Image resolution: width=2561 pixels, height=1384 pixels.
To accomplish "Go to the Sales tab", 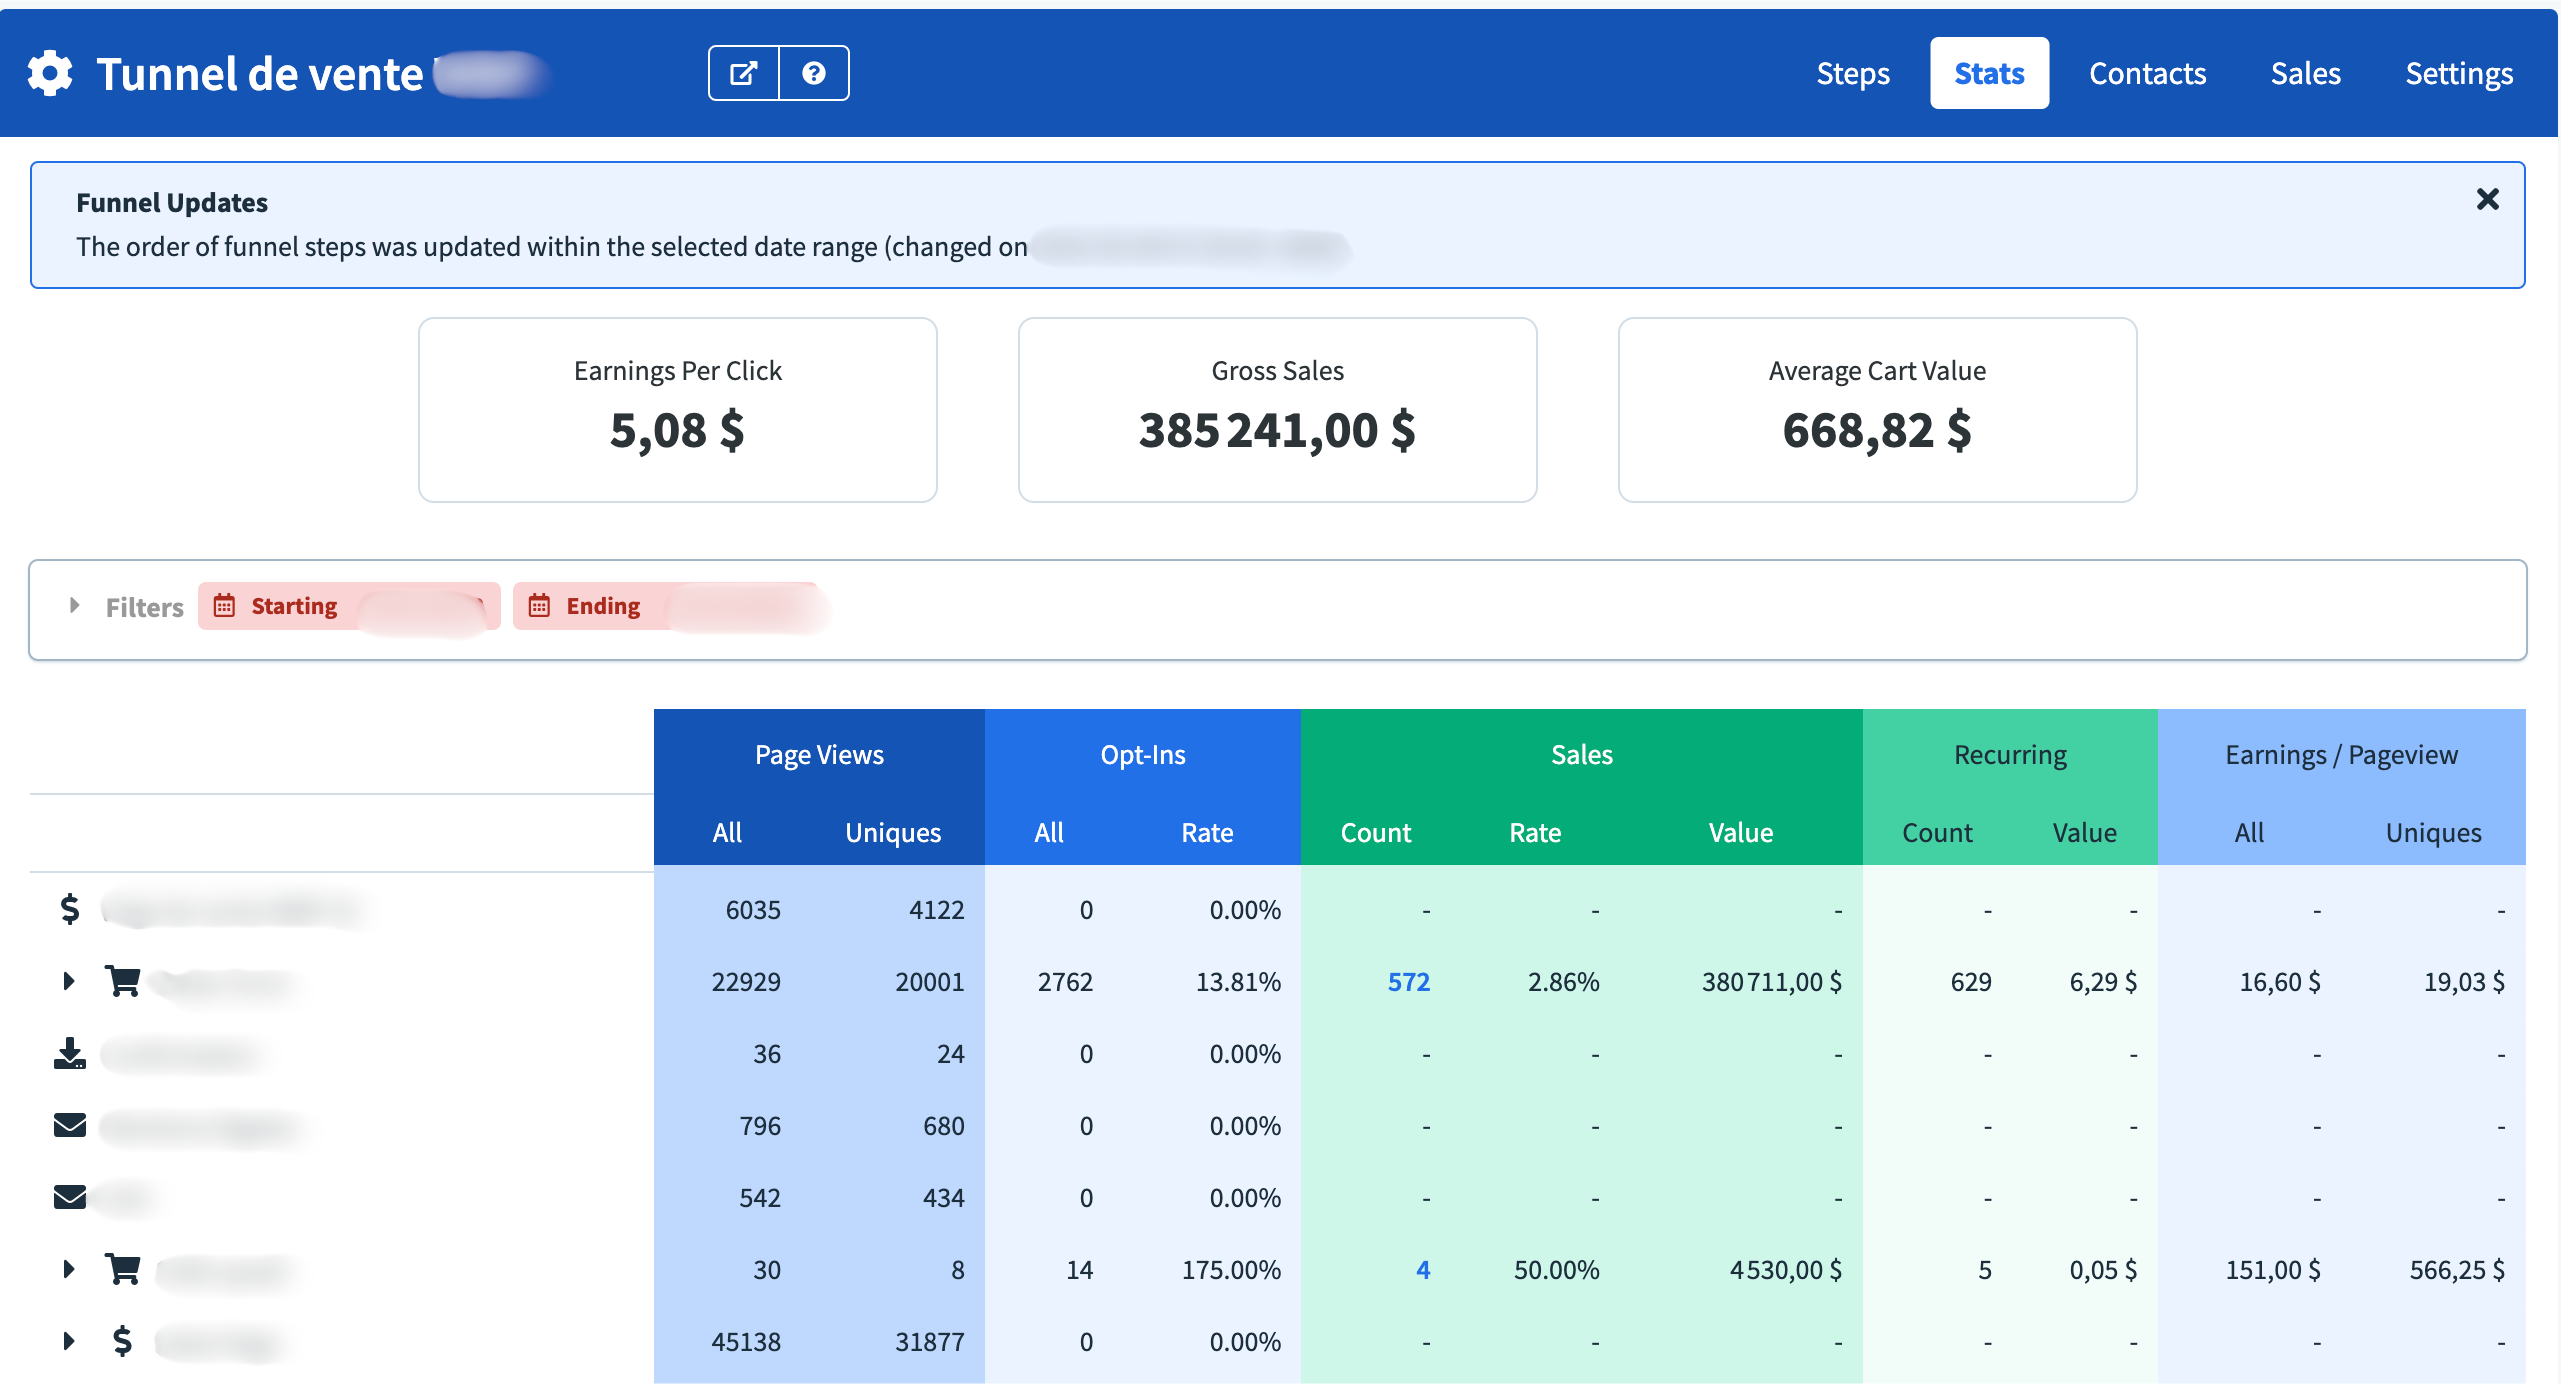I will point(2305,74).
